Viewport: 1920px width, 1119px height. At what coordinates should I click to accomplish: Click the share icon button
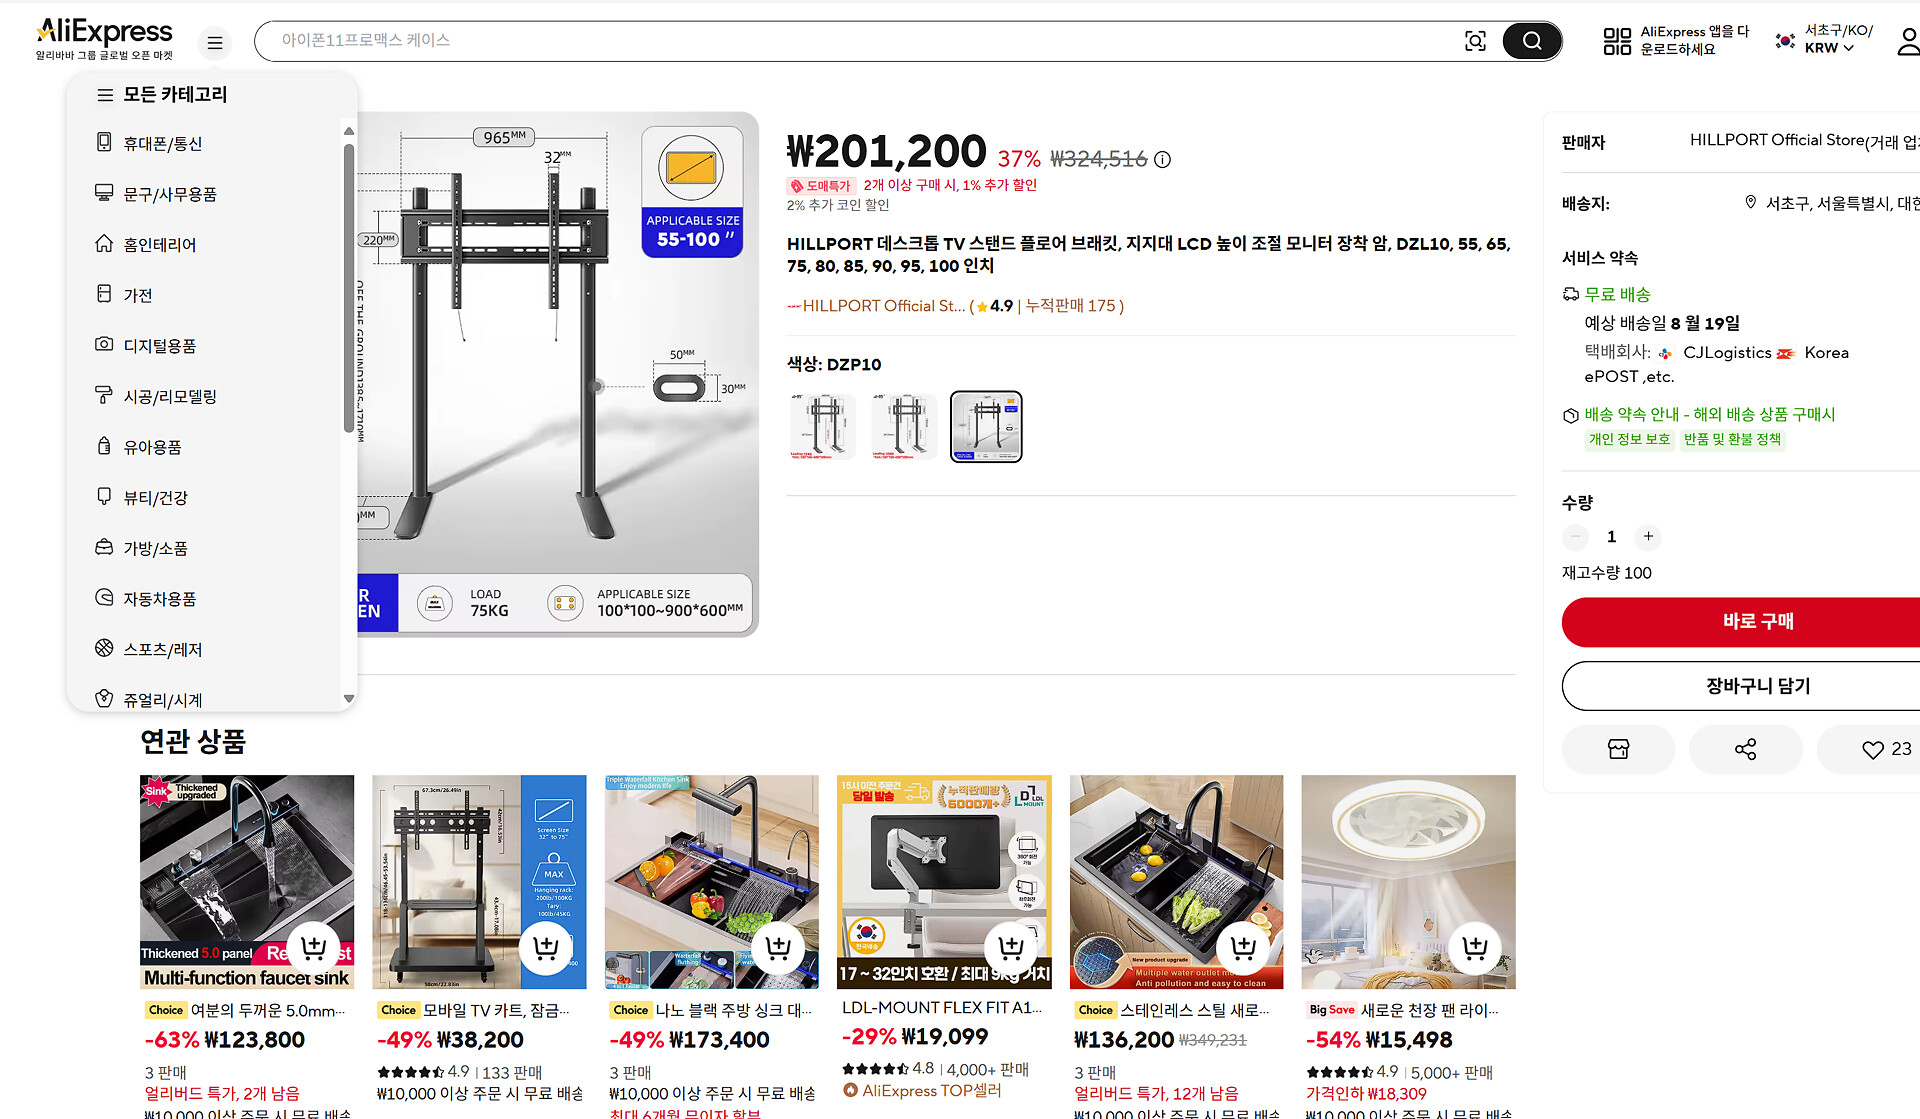click(1745, 749)
